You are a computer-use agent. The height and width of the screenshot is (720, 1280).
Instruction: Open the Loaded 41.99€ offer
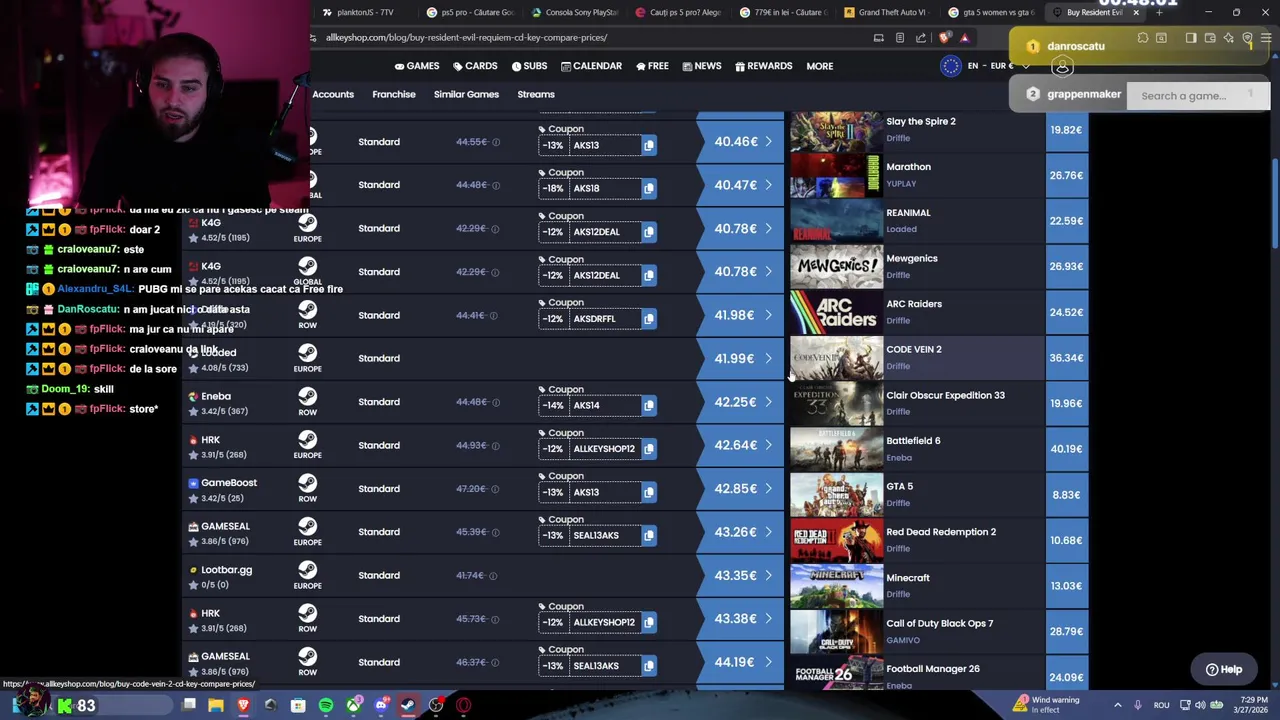point(741,358)
